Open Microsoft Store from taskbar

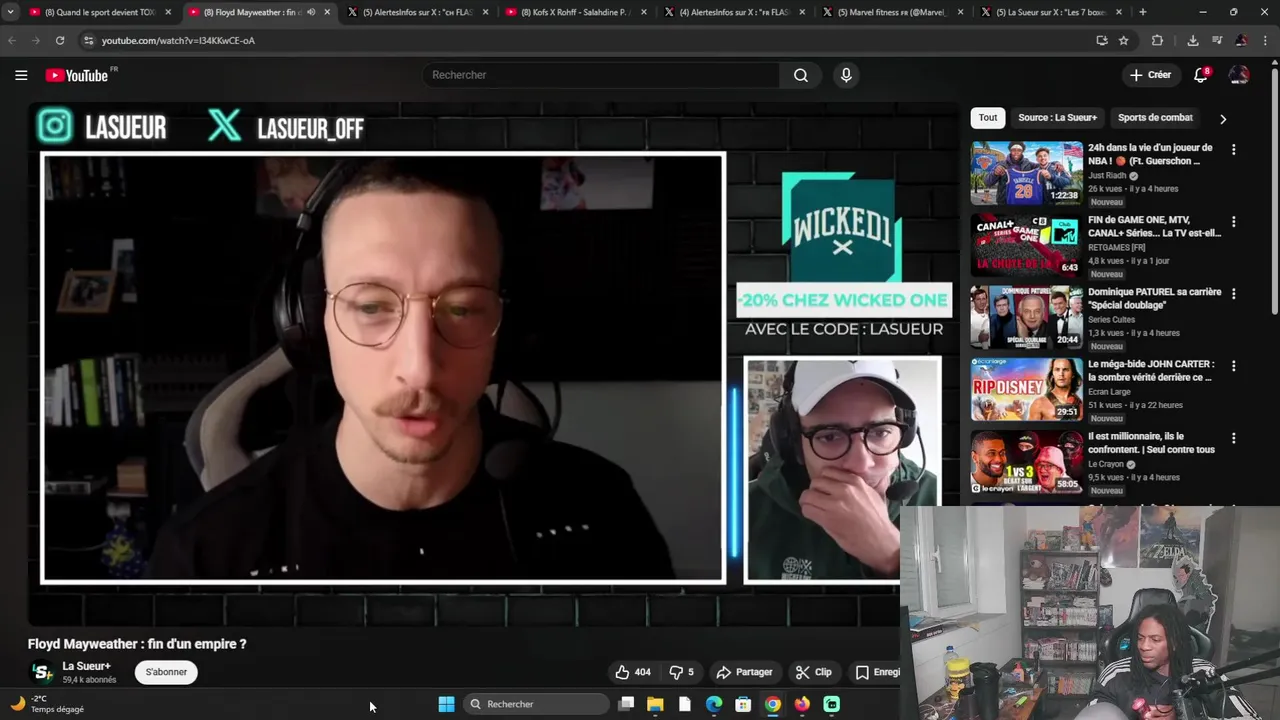pos(743,704)
